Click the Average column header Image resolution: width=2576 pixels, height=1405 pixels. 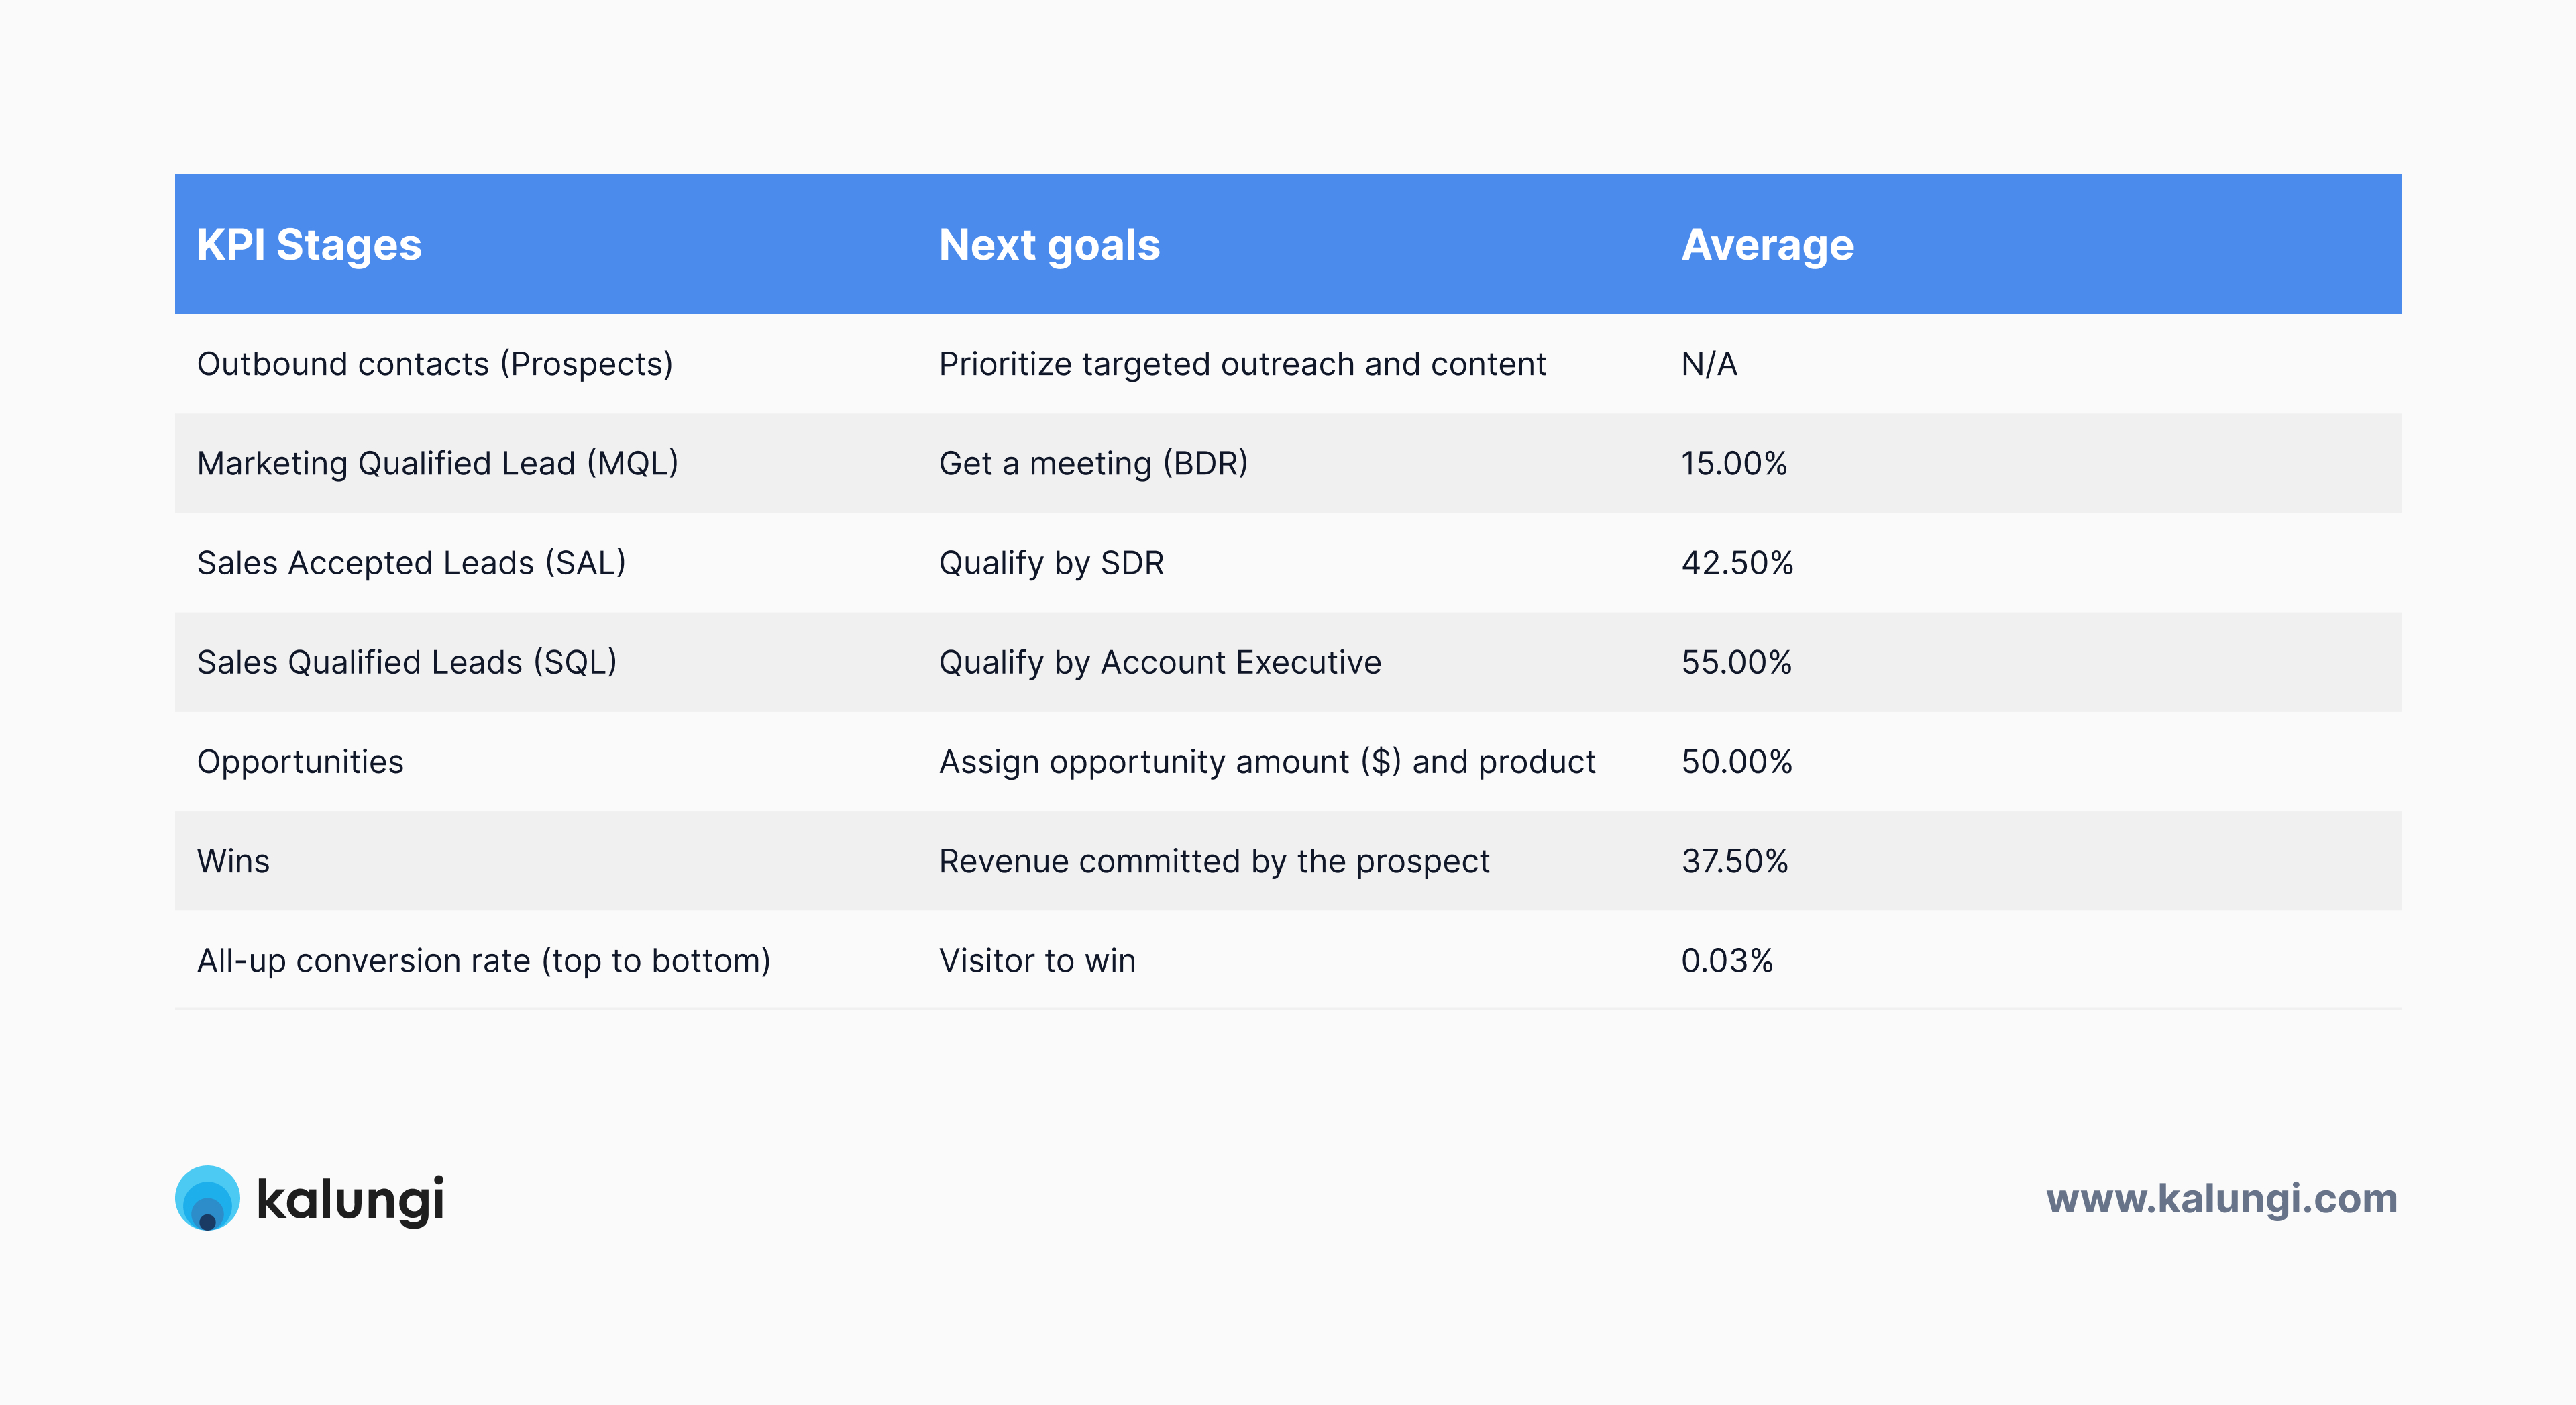point(1767,245)
